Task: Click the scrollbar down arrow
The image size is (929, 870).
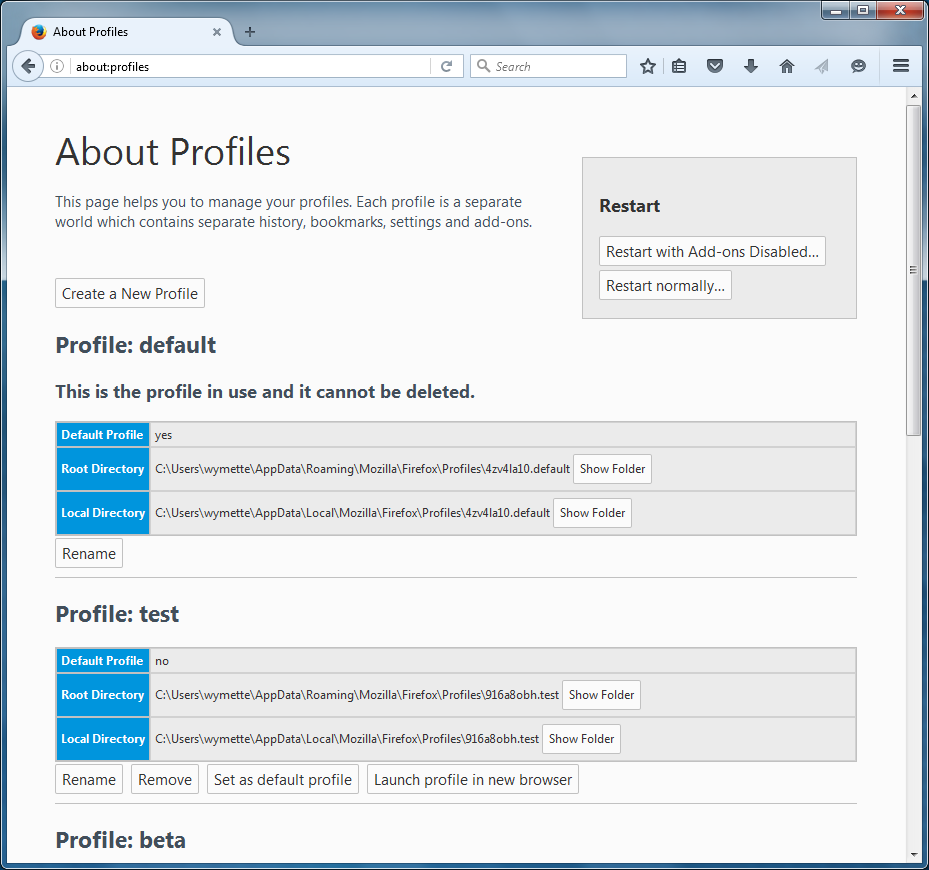Action: coord(914,855)
